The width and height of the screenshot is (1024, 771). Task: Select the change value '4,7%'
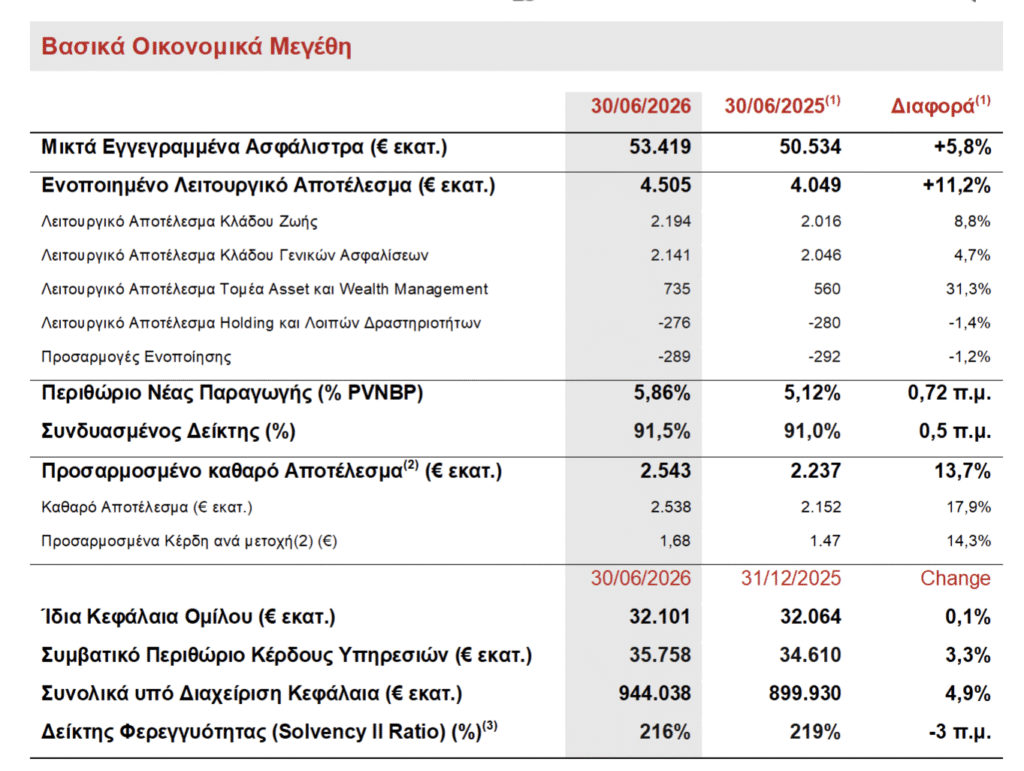972,255
